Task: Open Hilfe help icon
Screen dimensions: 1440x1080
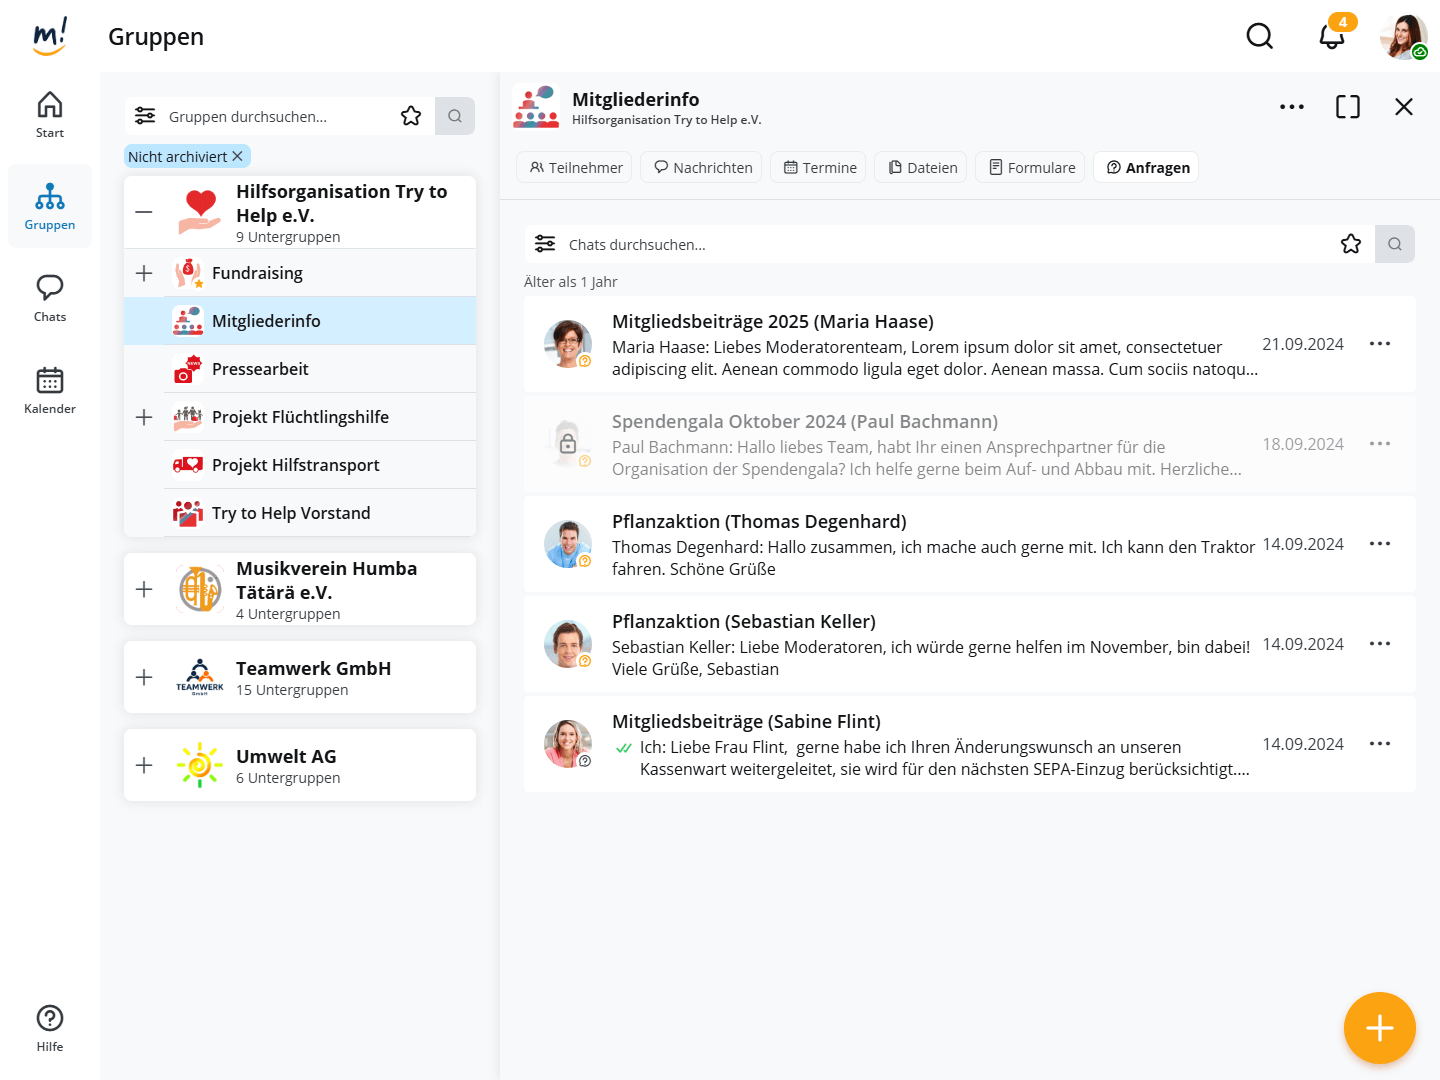Action: [x=50, y=1028]
